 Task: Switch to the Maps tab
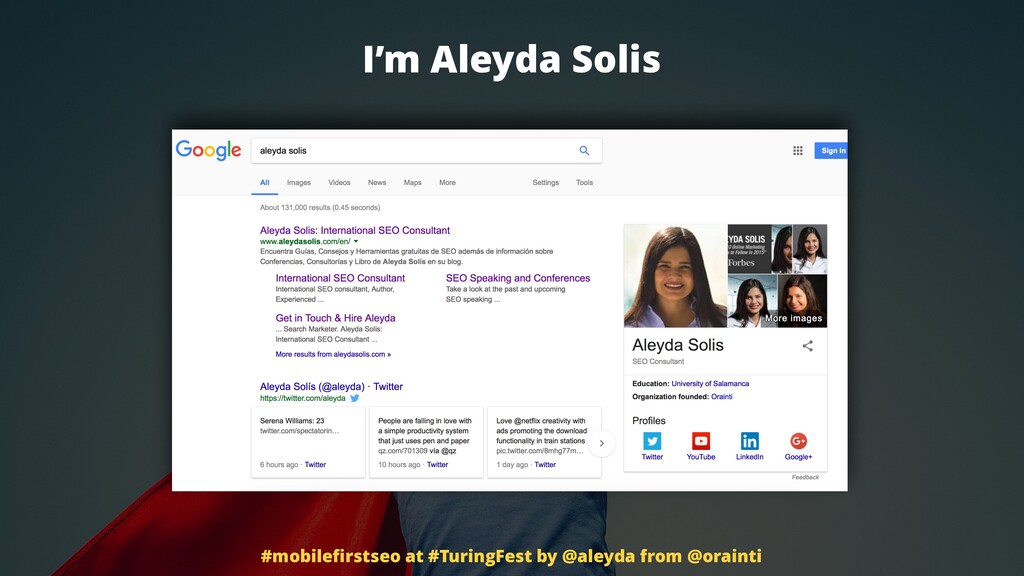click(412, 183)
